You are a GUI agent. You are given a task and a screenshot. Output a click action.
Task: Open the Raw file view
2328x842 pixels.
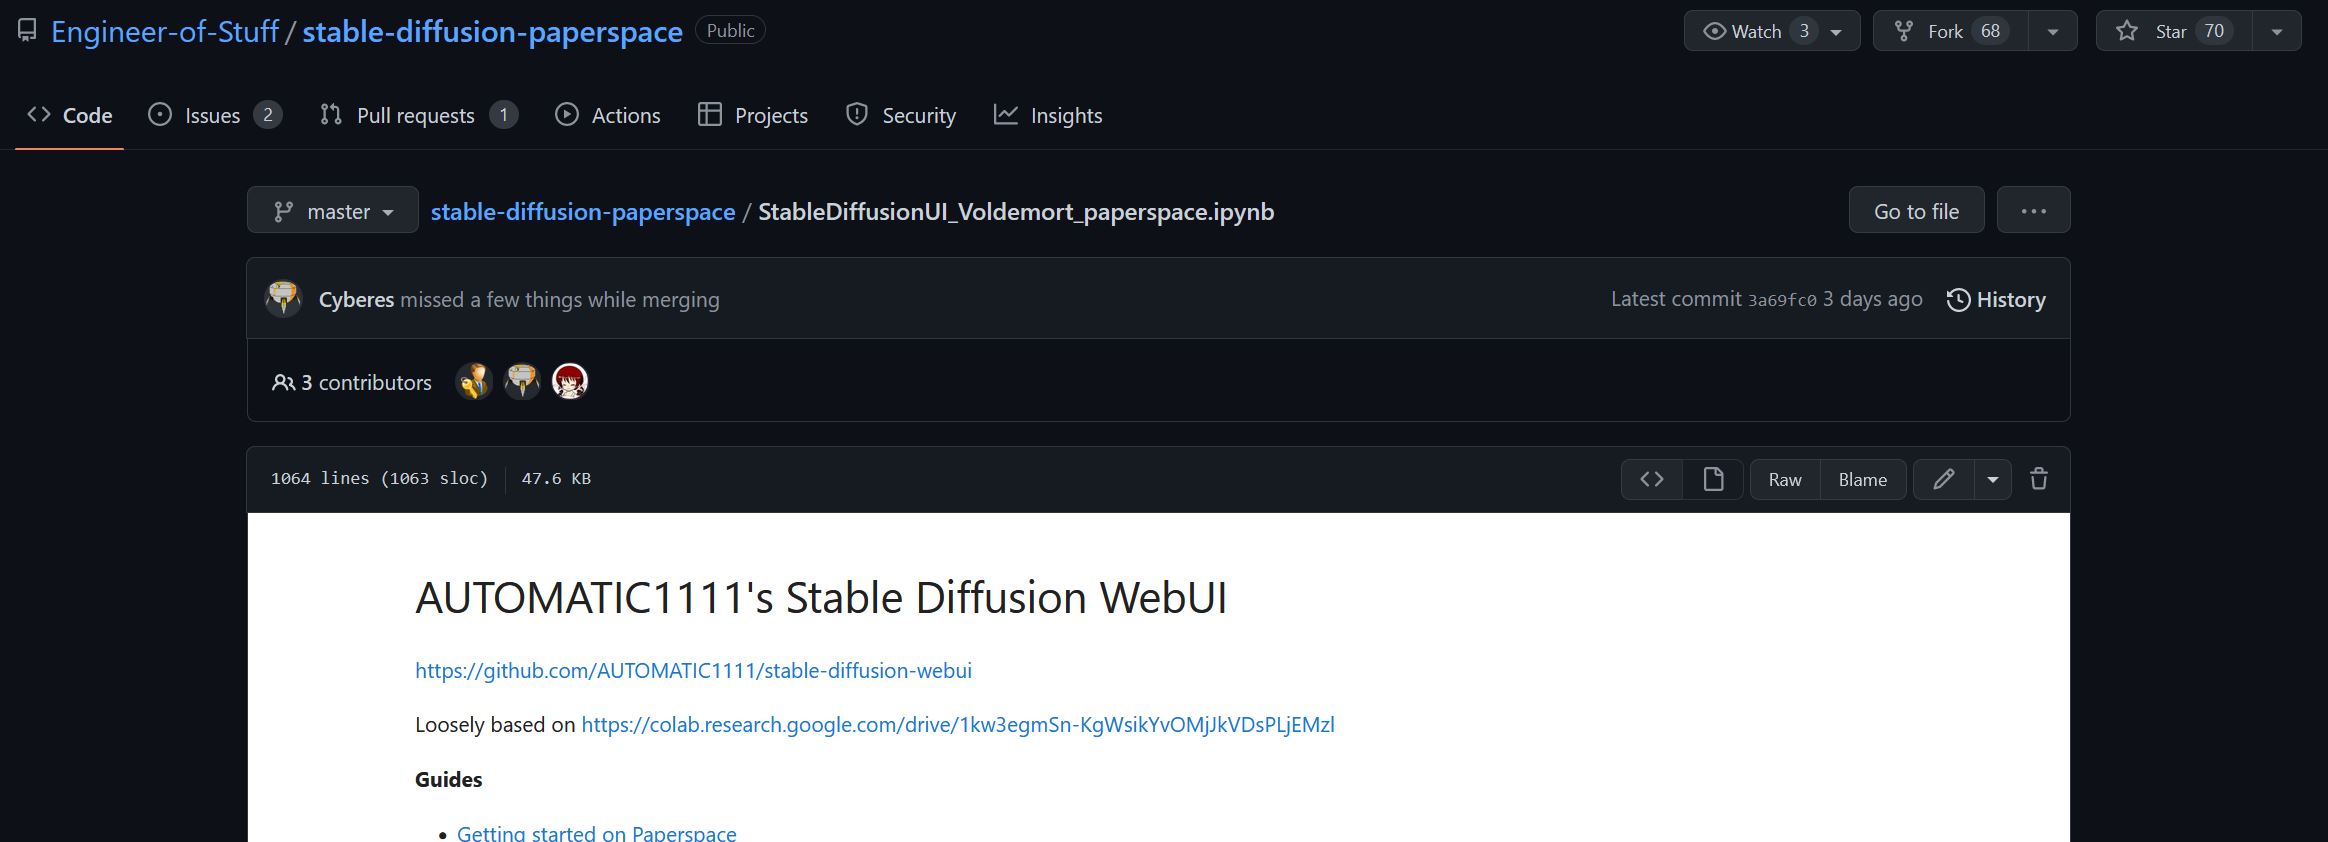pyautogui.click(x=1785, y=479)
